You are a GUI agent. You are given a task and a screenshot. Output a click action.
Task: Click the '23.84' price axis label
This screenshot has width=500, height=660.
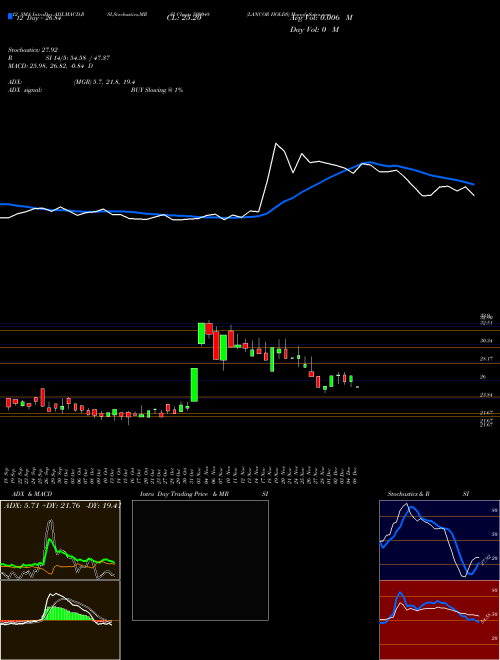coord(486,395)
